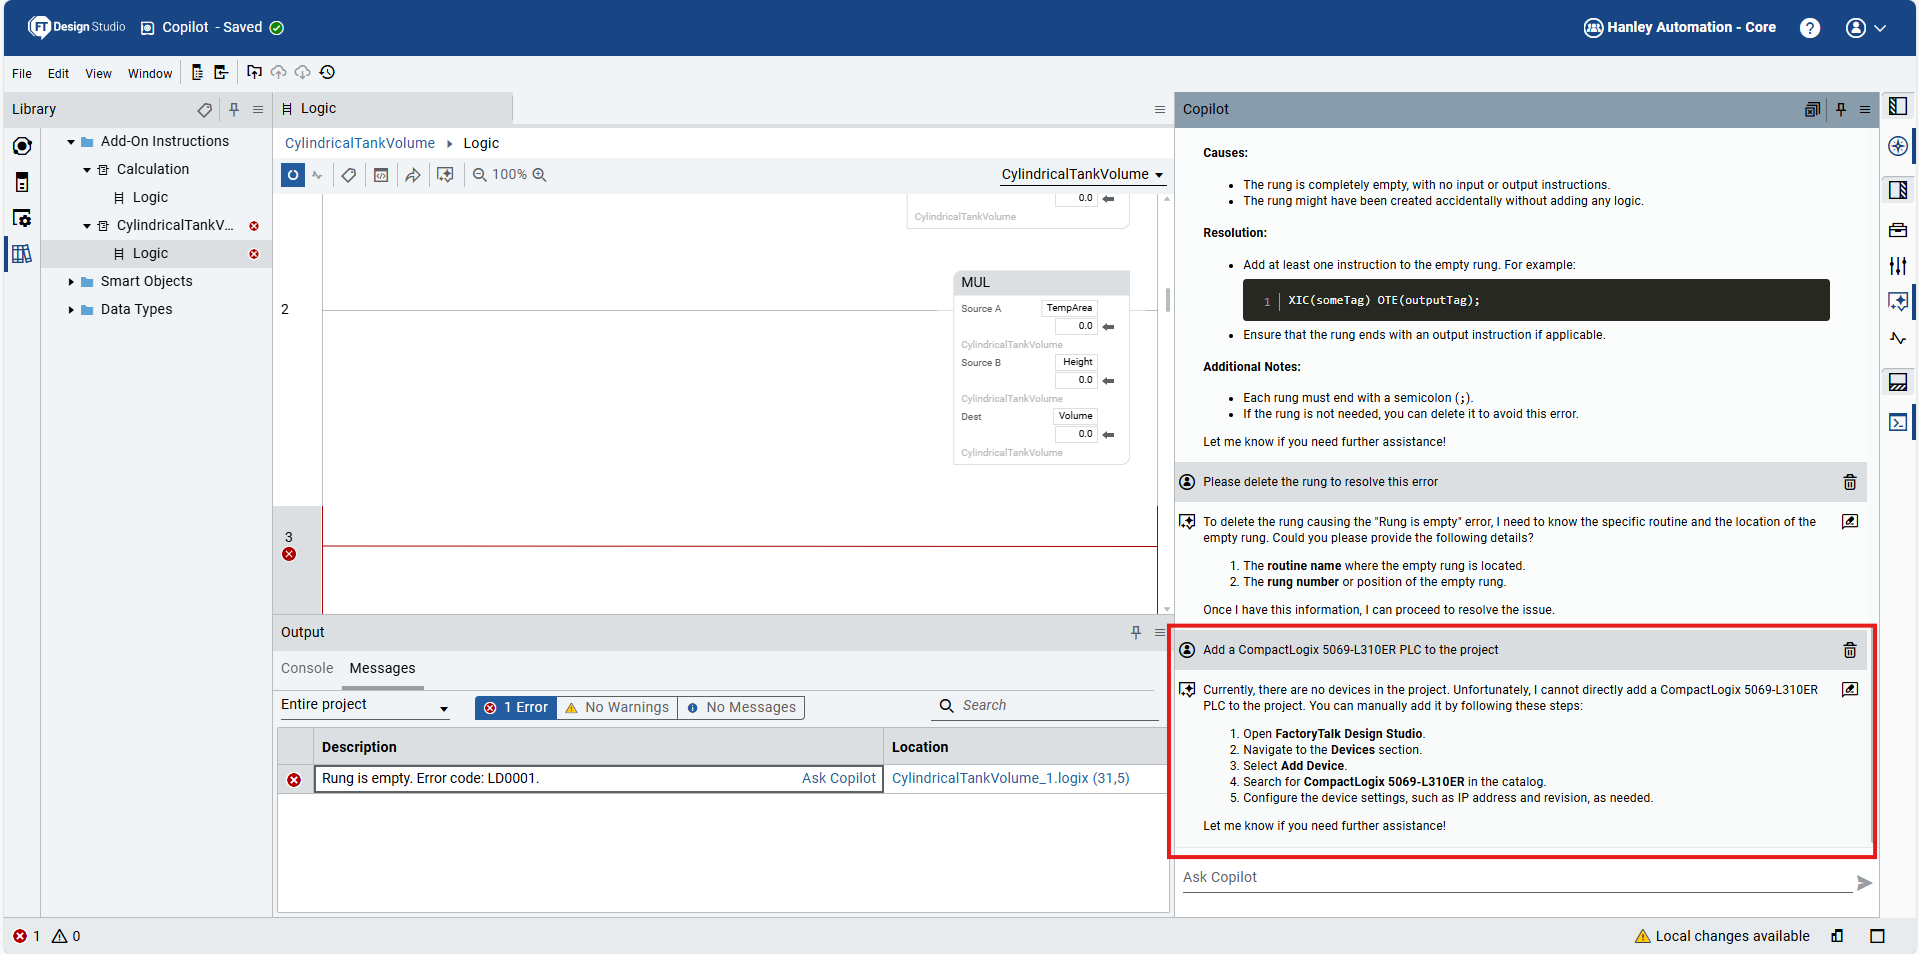Open the CylindricalTankVolume context dropdown
1919x954 pixels.
click(x=1083, y=174)
